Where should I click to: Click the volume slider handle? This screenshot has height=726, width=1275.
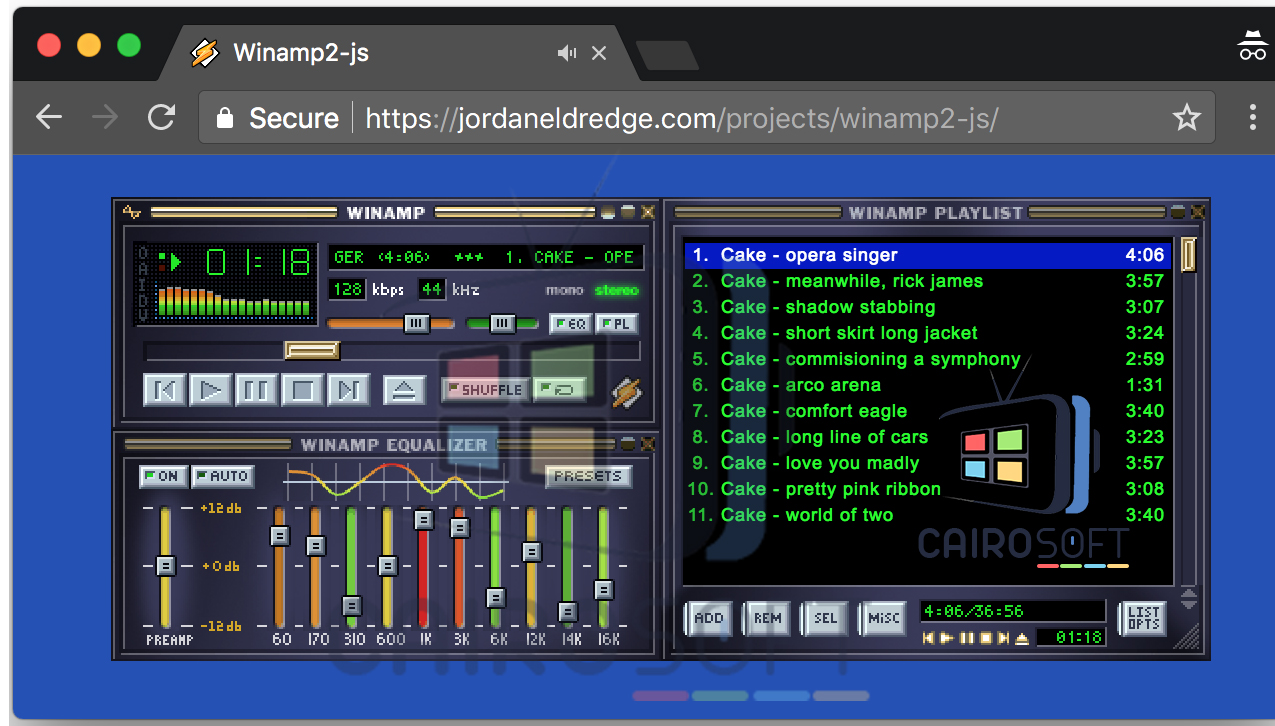(417, 323)
